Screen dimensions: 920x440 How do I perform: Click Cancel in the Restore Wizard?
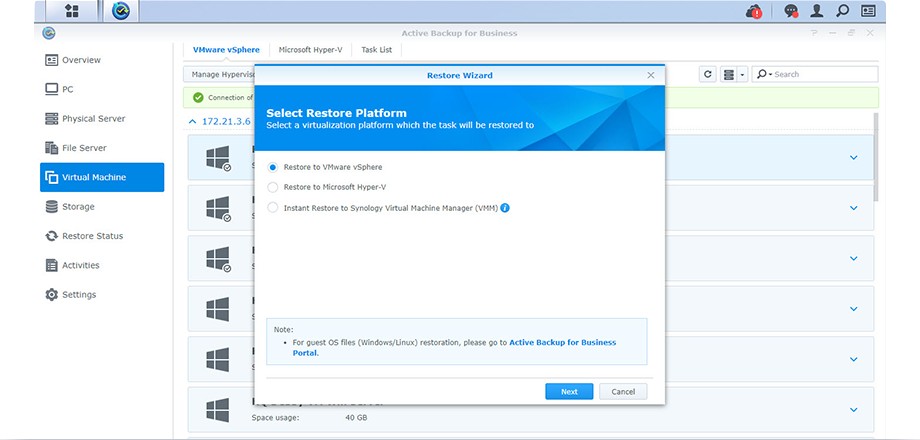pos(623,391)
